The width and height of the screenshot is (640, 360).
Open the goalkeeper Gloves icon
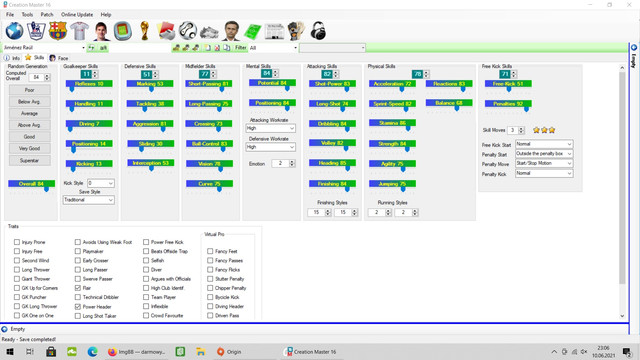(x=296, y=31)
